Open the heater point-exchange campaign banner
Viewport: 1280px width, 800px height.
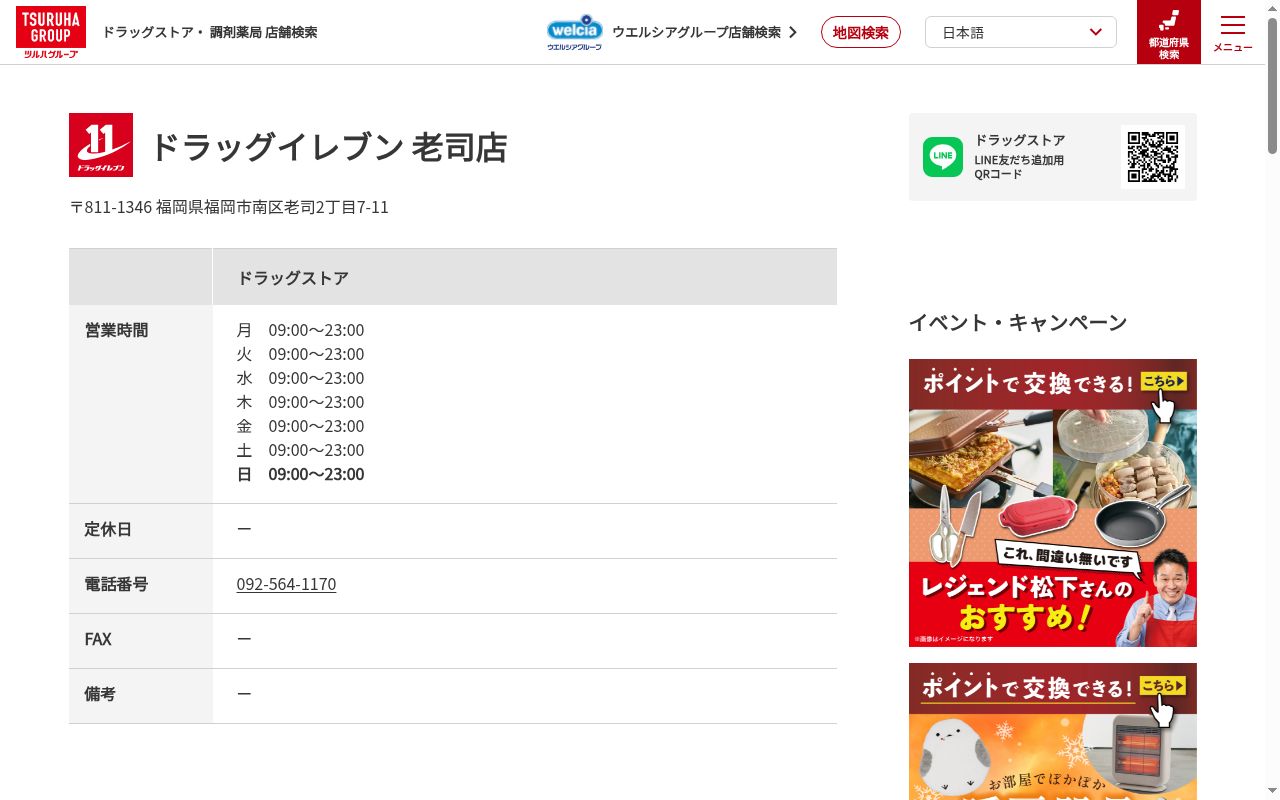pos(1053,731)
